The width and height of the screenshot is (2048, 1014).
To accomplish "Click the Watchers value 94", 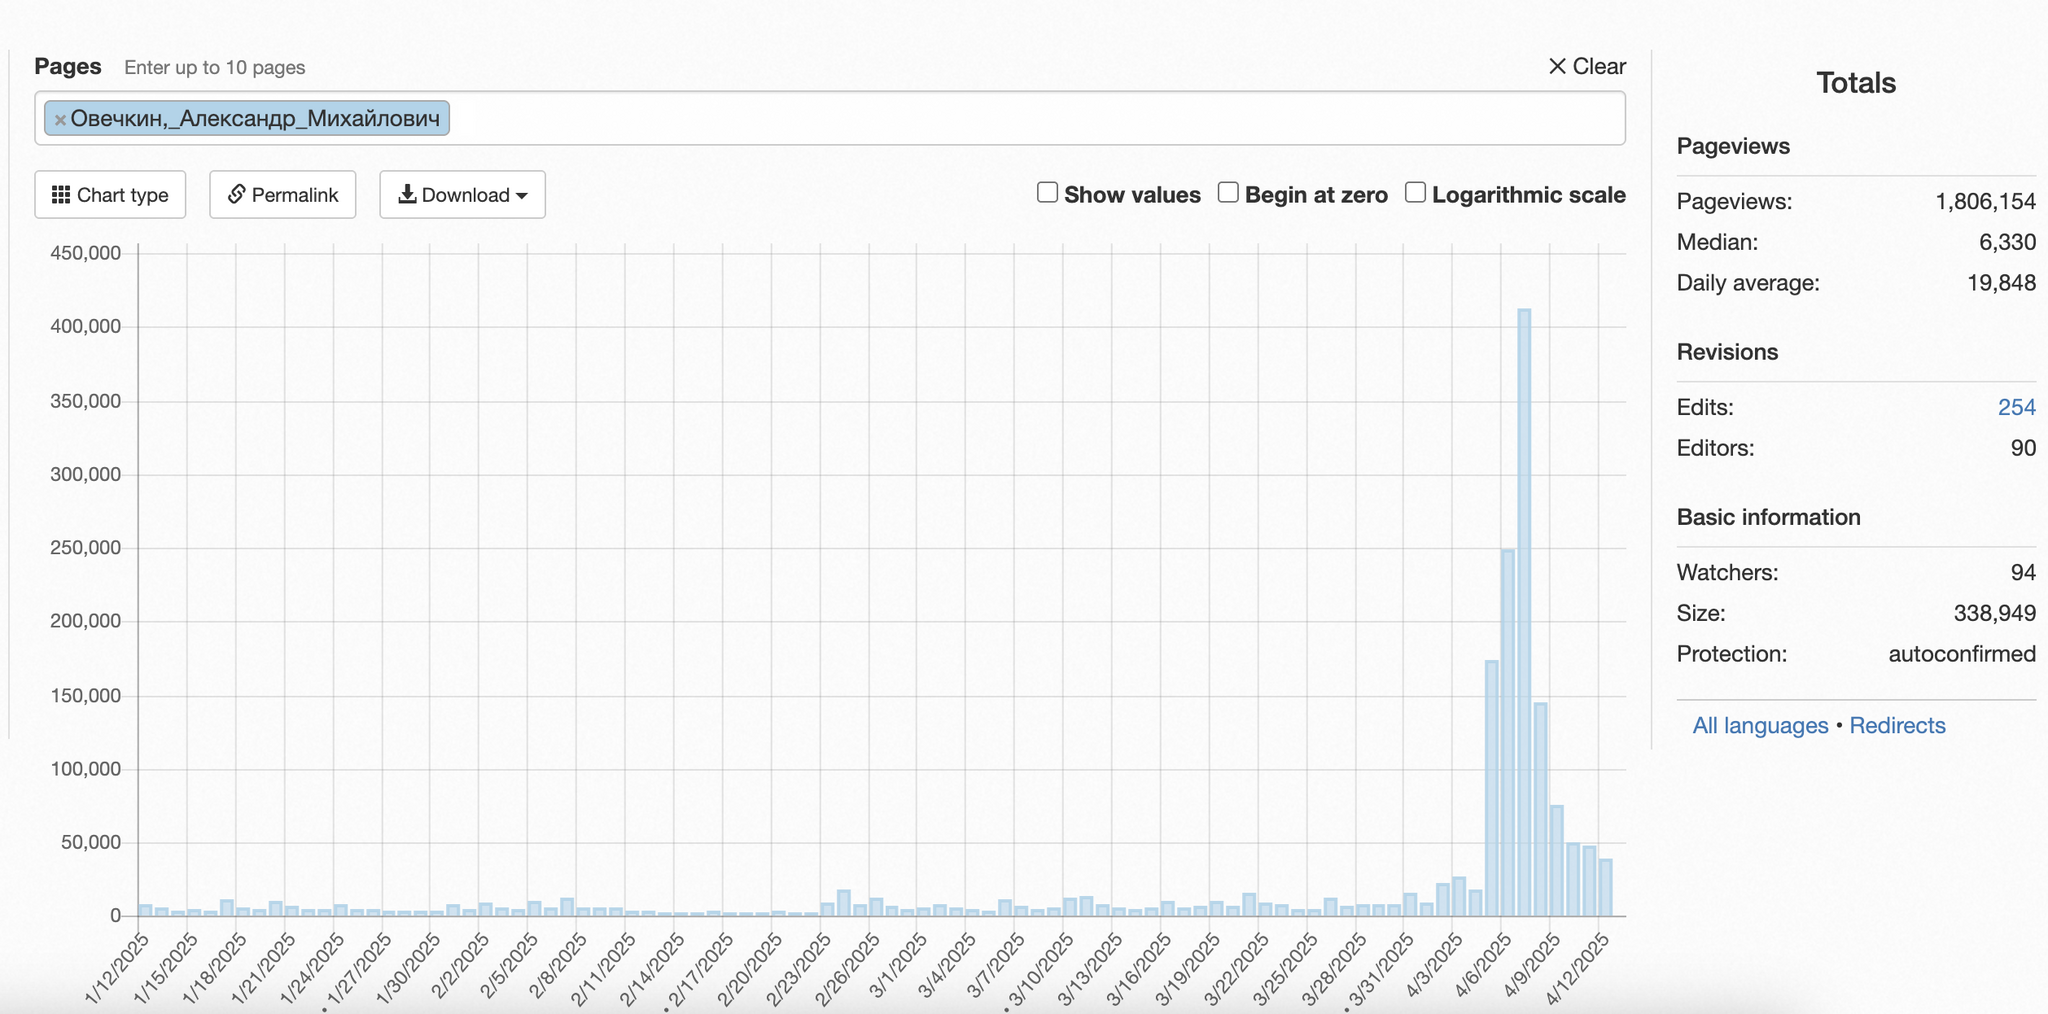I will coord(2023,572).
